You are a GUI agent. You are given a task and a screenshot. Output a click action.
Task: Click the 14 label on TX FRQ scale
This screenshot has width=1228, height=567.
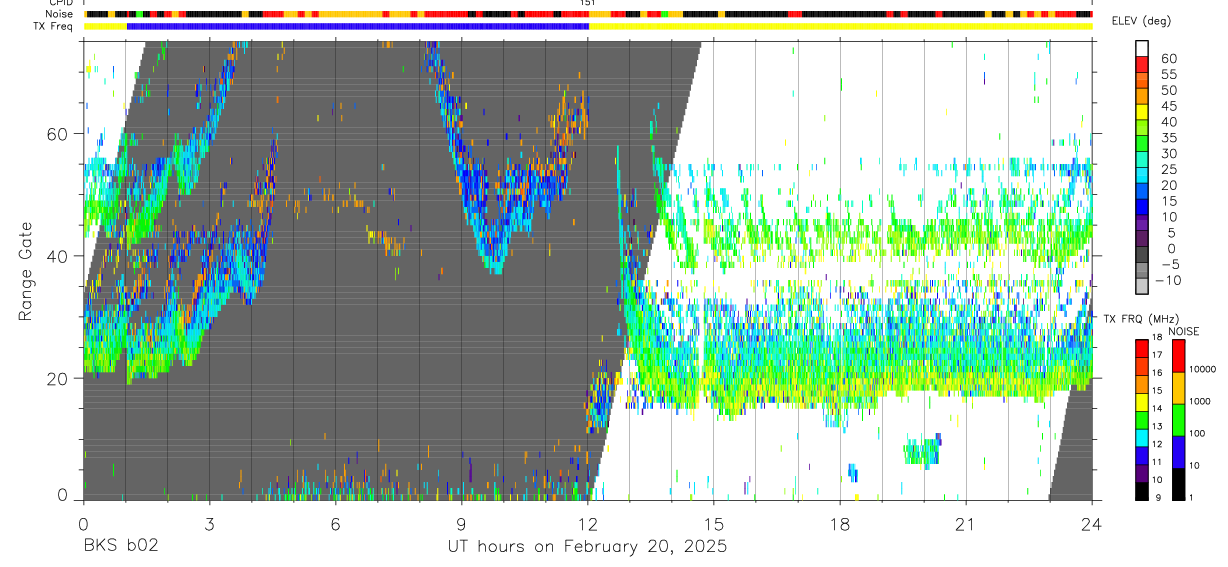[x=1156, y=408]
